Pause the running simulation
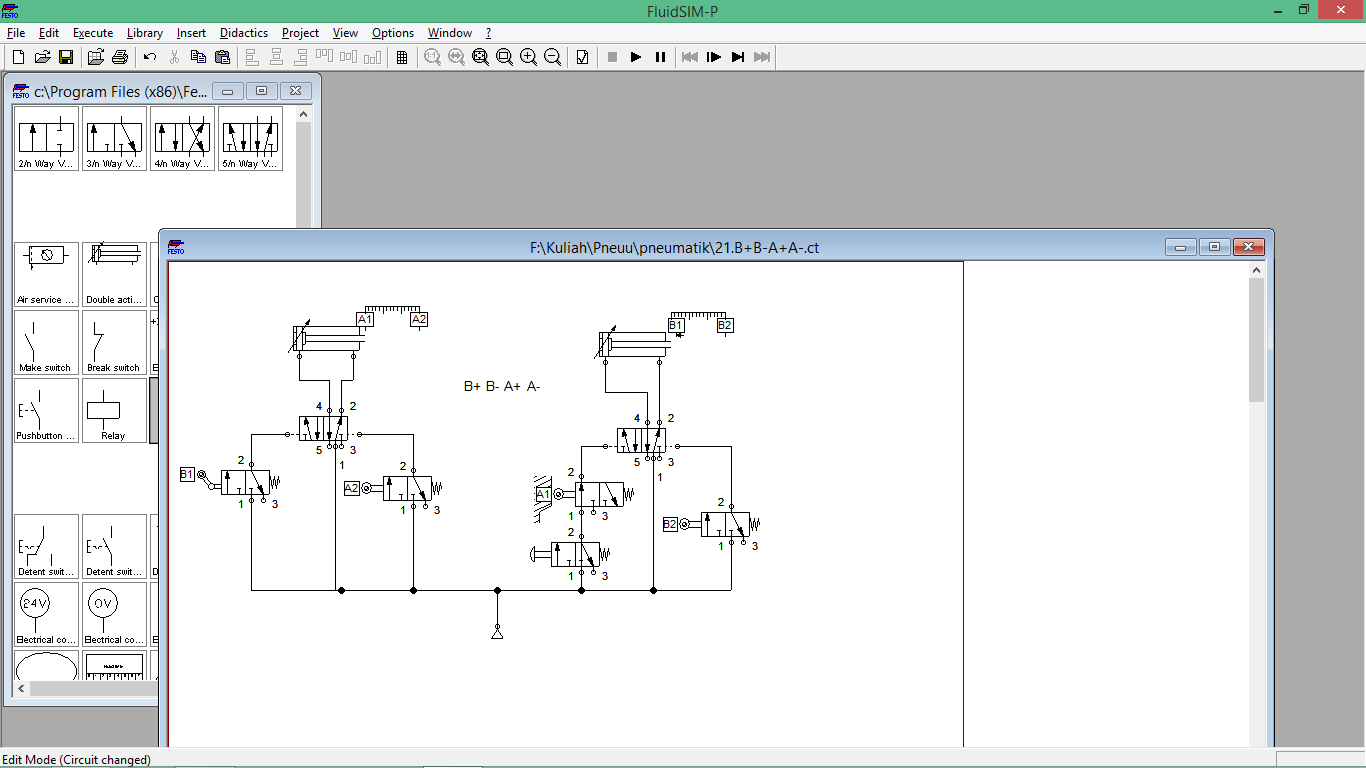This screenshot has height=768, width=1366. tap(660, 57)
